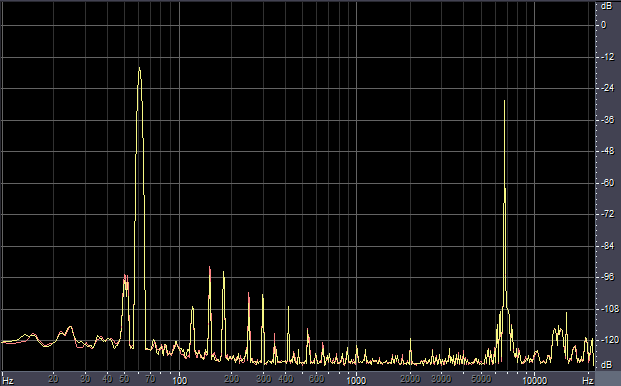
Task: Click the -36 dB axis label
Action: point(607,120)
